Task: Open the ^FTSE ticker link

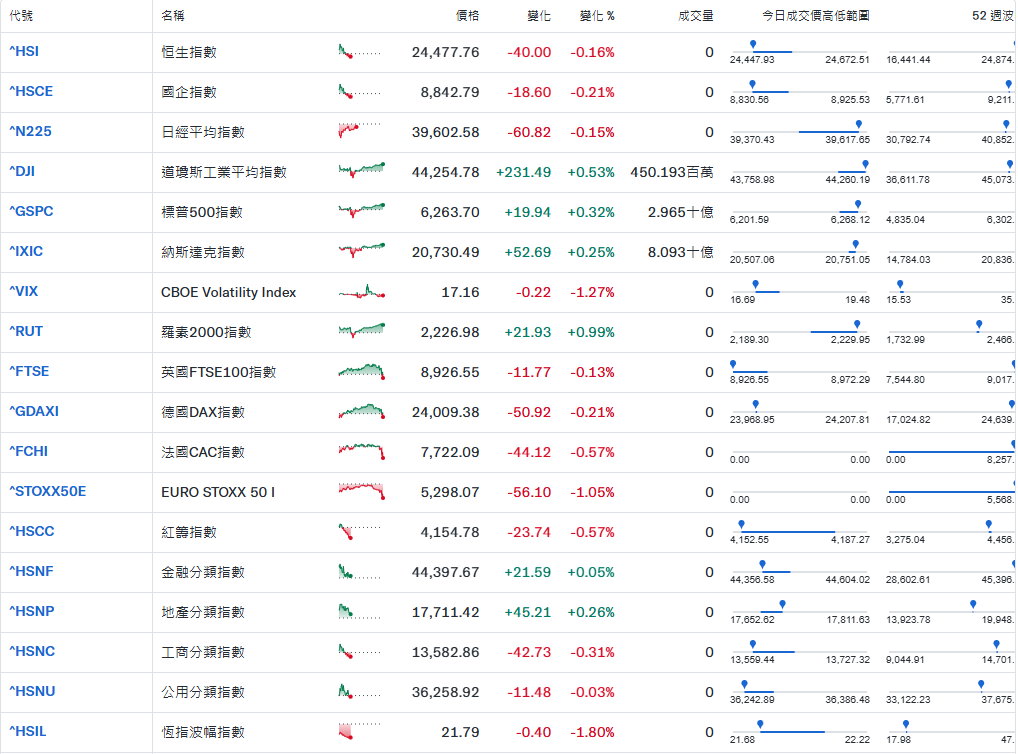Action: [x=29, y=371]
